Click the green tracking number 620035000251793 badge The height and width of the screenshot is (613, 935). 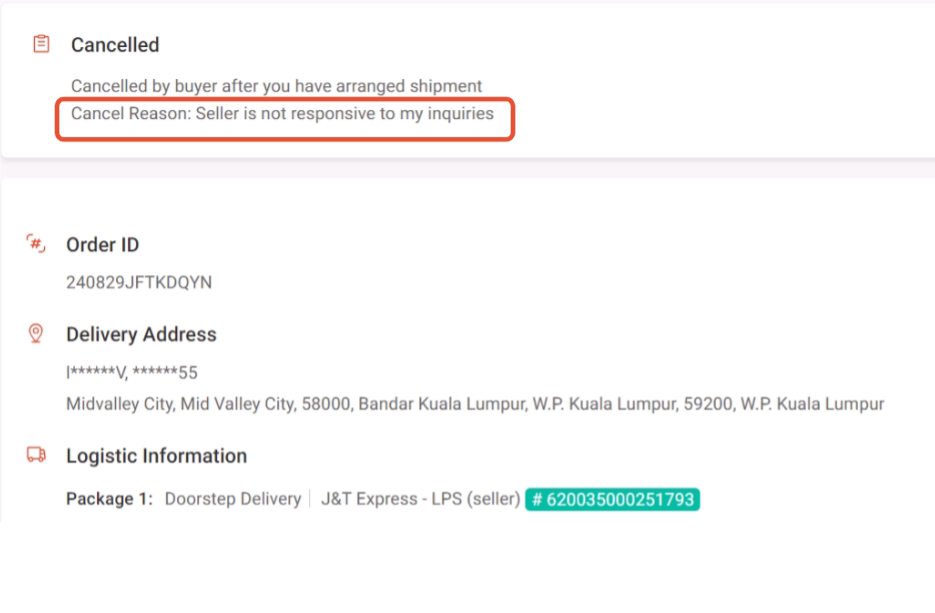[612, 499]
